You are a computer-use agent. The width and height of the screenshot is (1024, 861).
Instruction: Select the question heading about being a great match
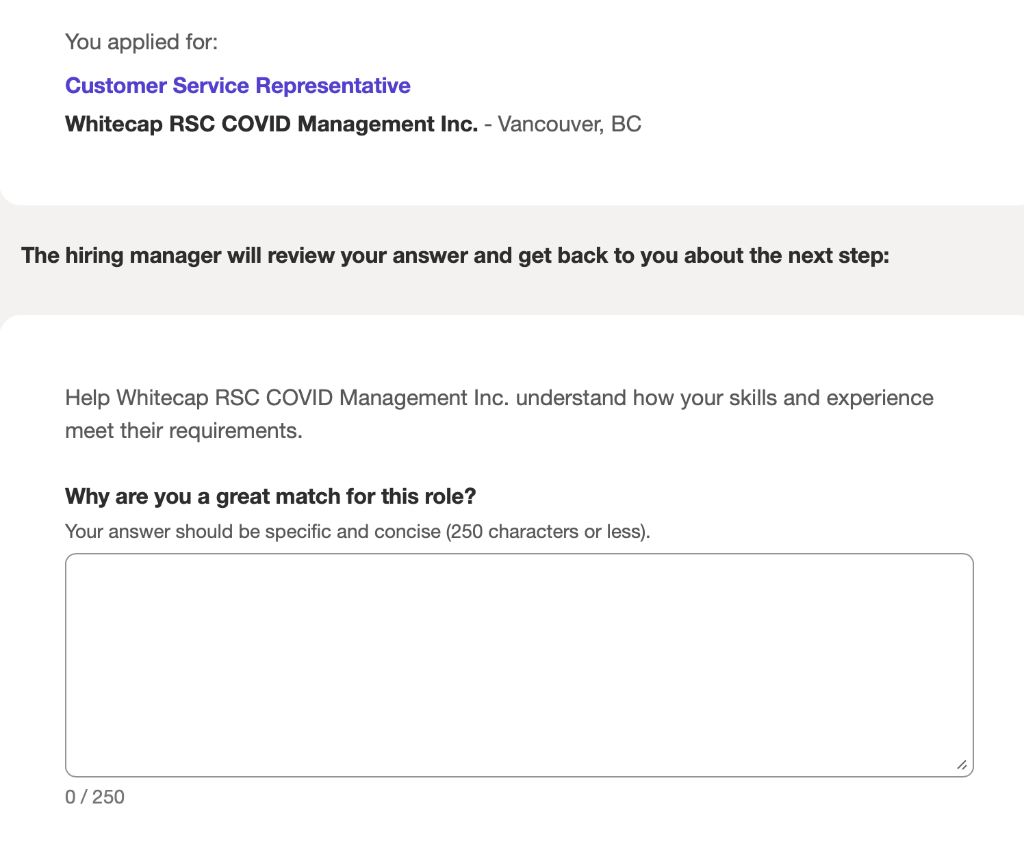(x=270, y=496)
